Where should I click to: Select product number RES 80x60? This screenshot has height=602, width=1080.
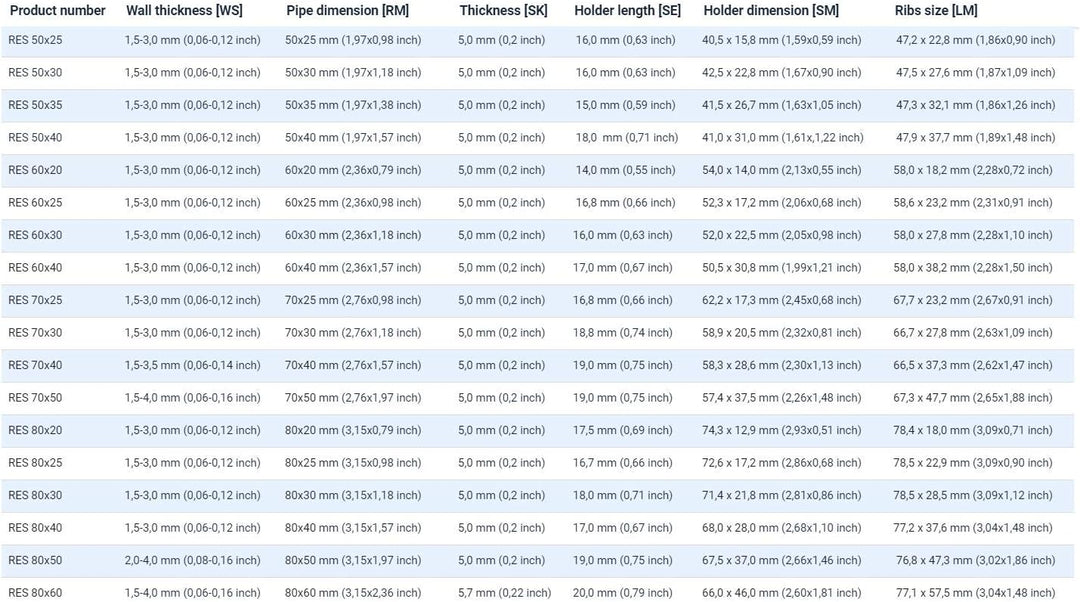coord(35,592)
